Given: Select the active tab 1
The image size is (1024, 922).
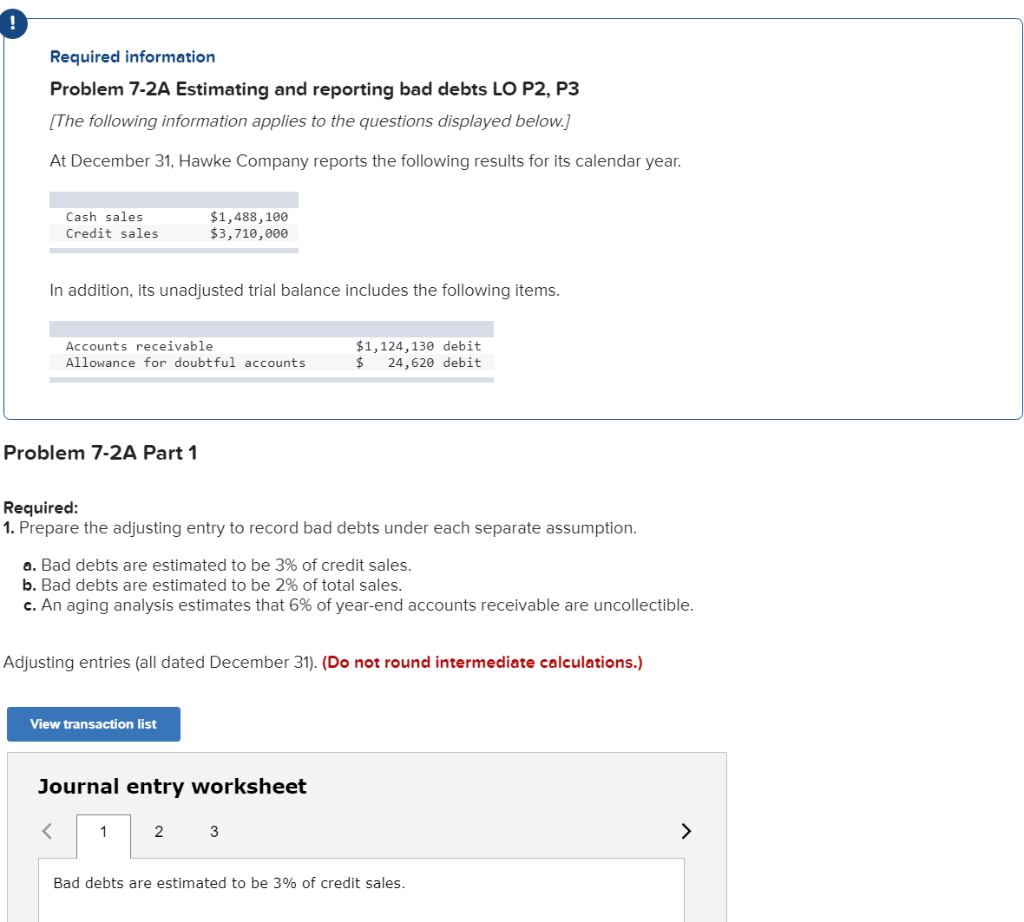Looking at the screenshot, I should click(103, 831).
